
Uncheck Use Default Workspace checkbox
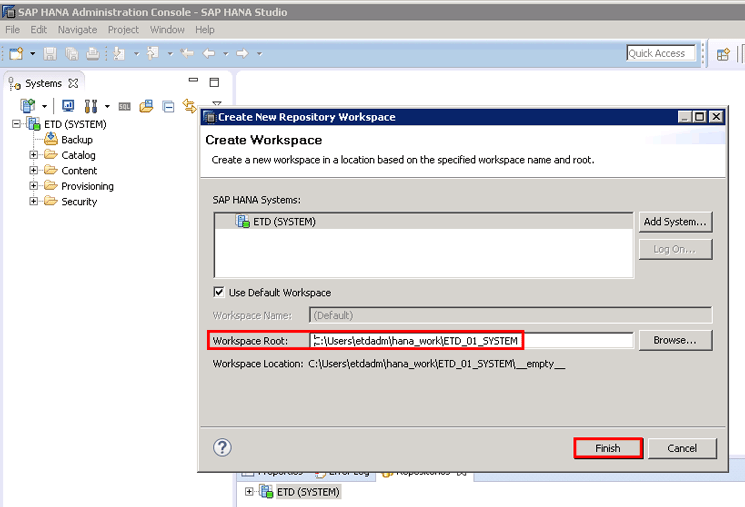(219, 293)
